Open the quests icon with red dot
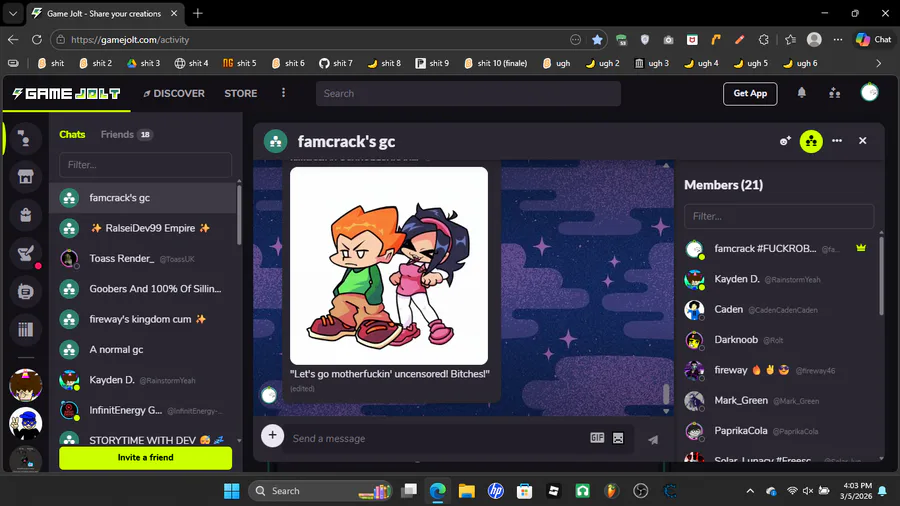 pyautogui.click(x=25, y=253)
